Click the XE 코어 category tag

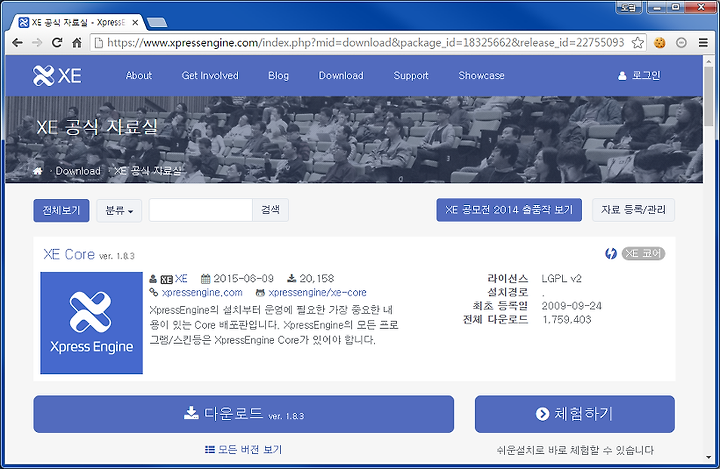point(643,254)
